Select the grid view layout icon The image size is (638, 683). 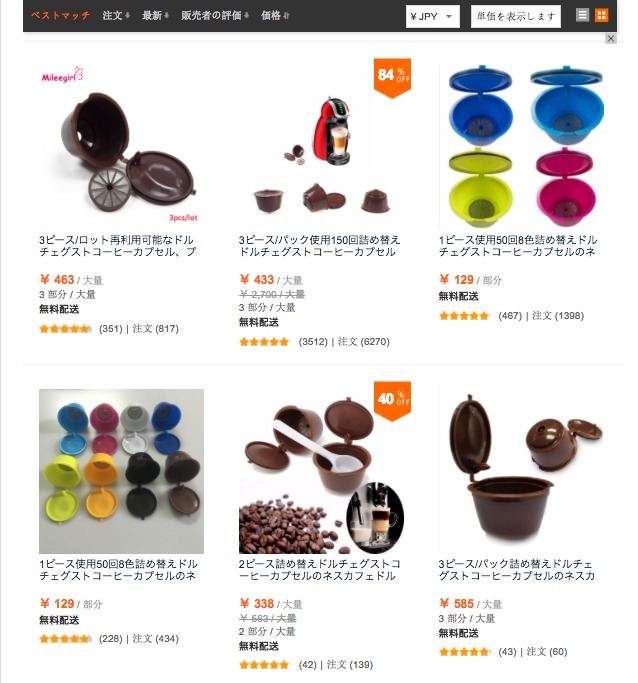coord(601,15)
